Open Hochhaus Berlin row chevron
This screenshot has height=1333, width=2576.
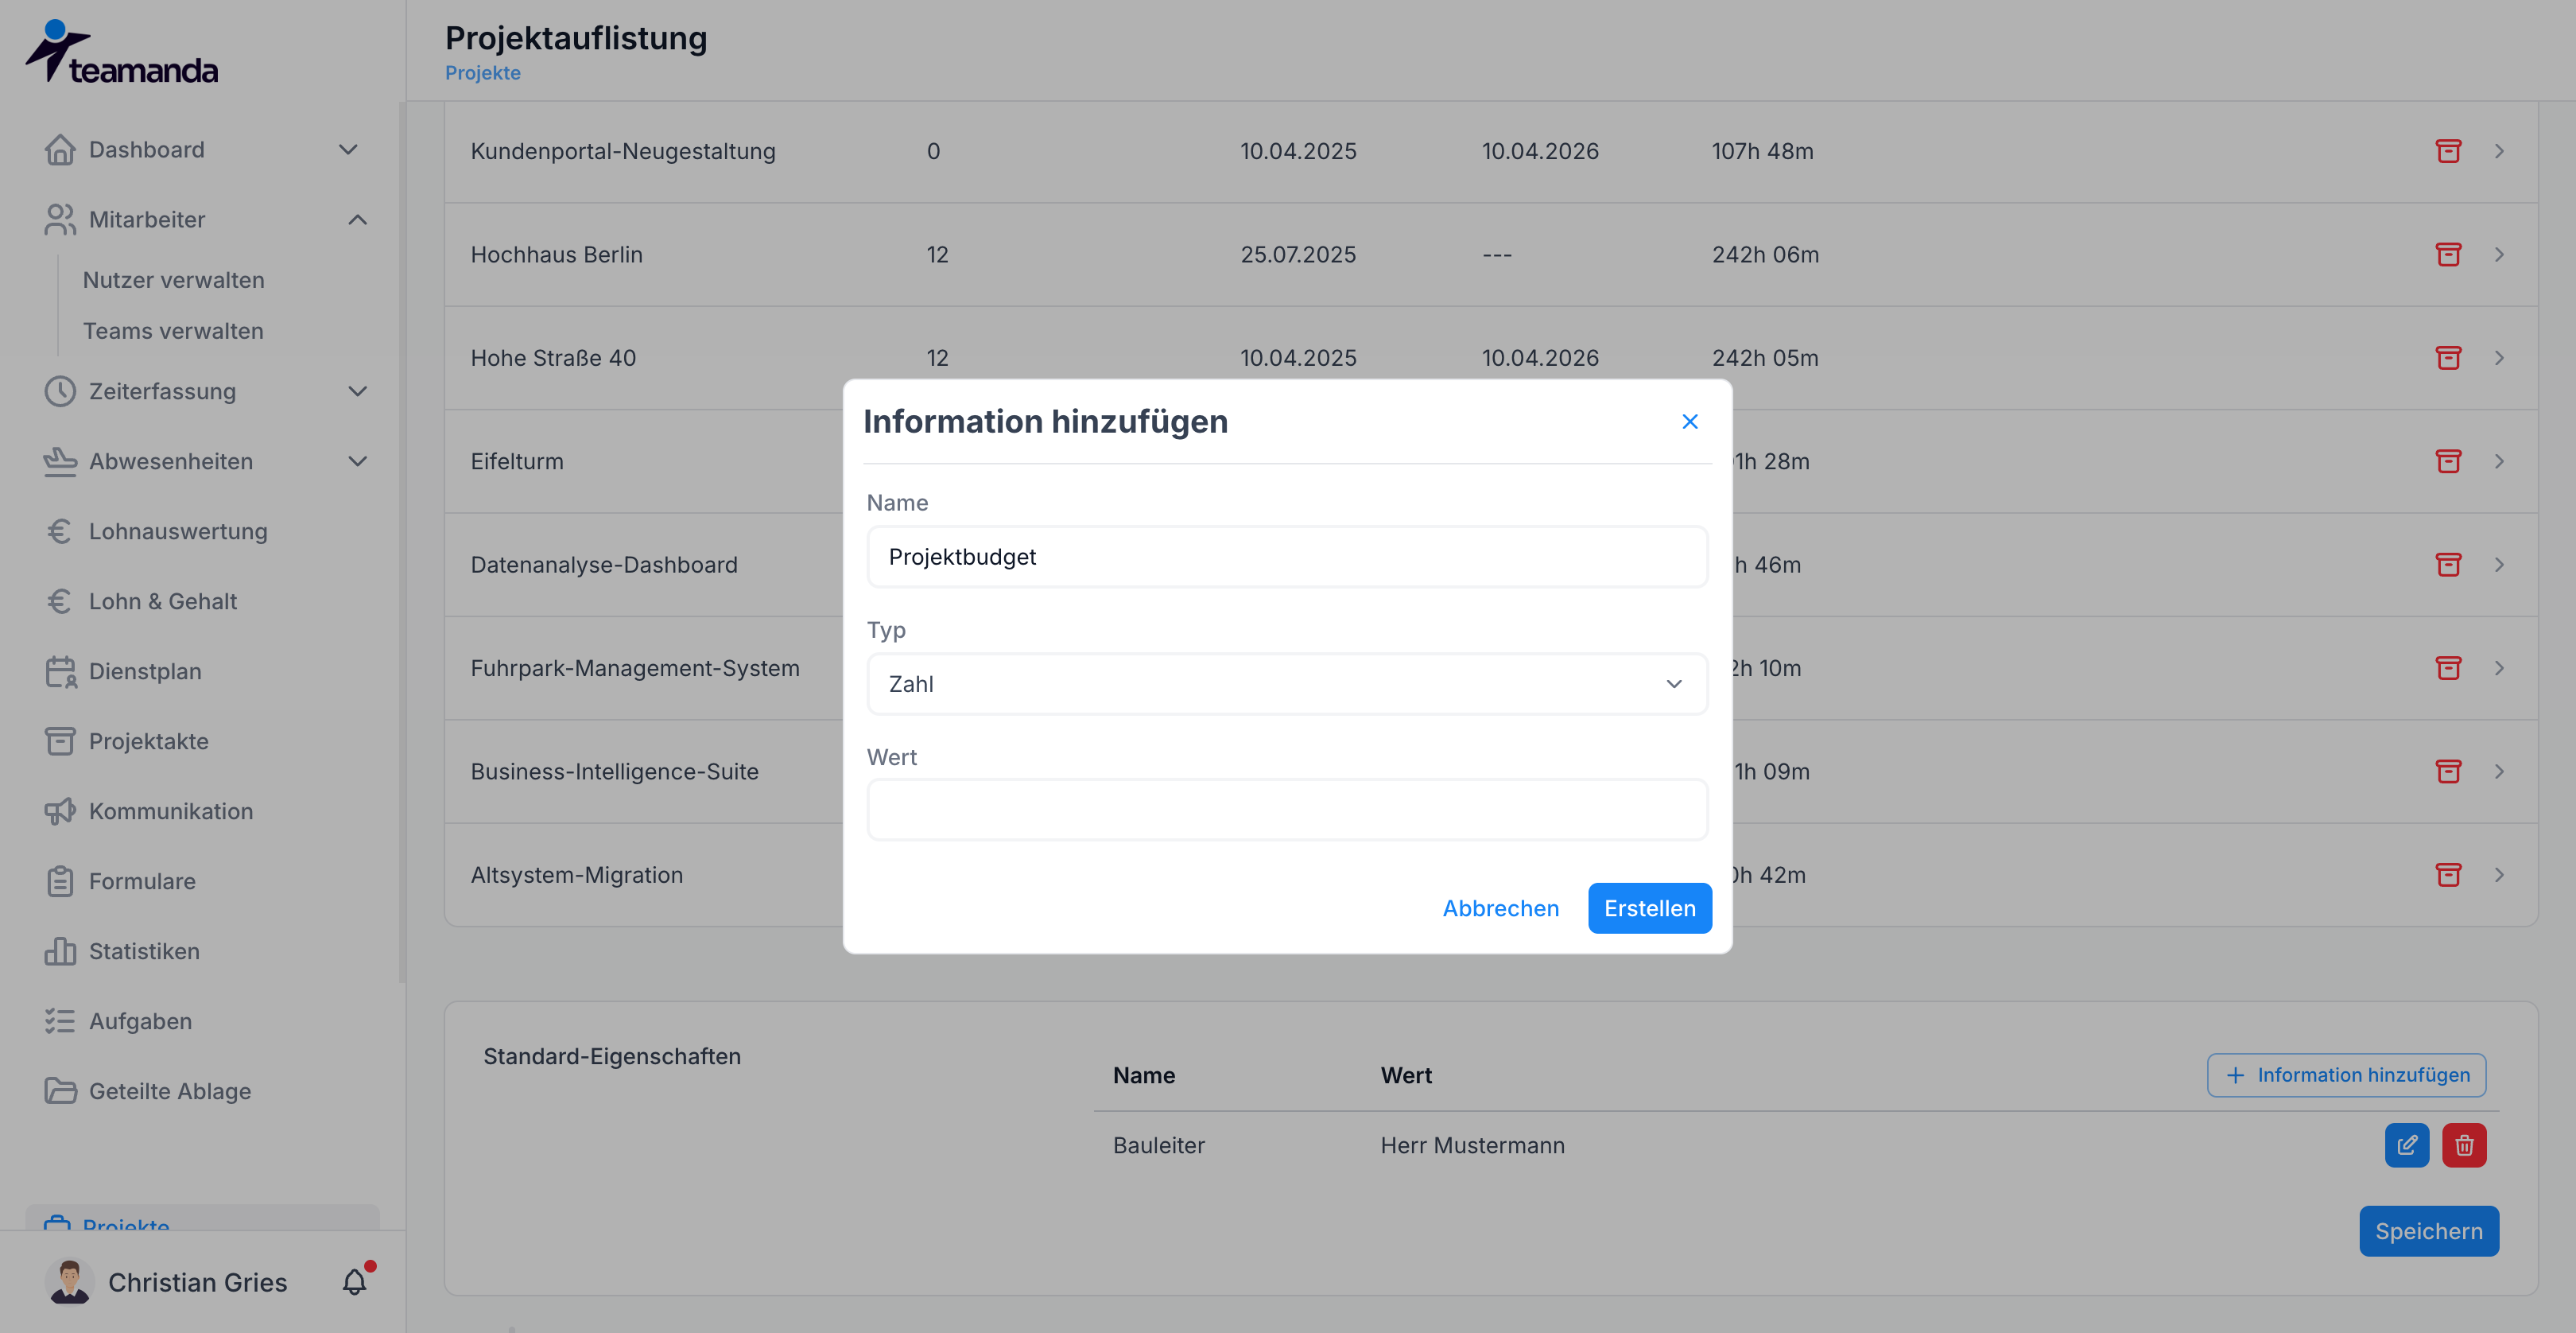(2498, 254)
